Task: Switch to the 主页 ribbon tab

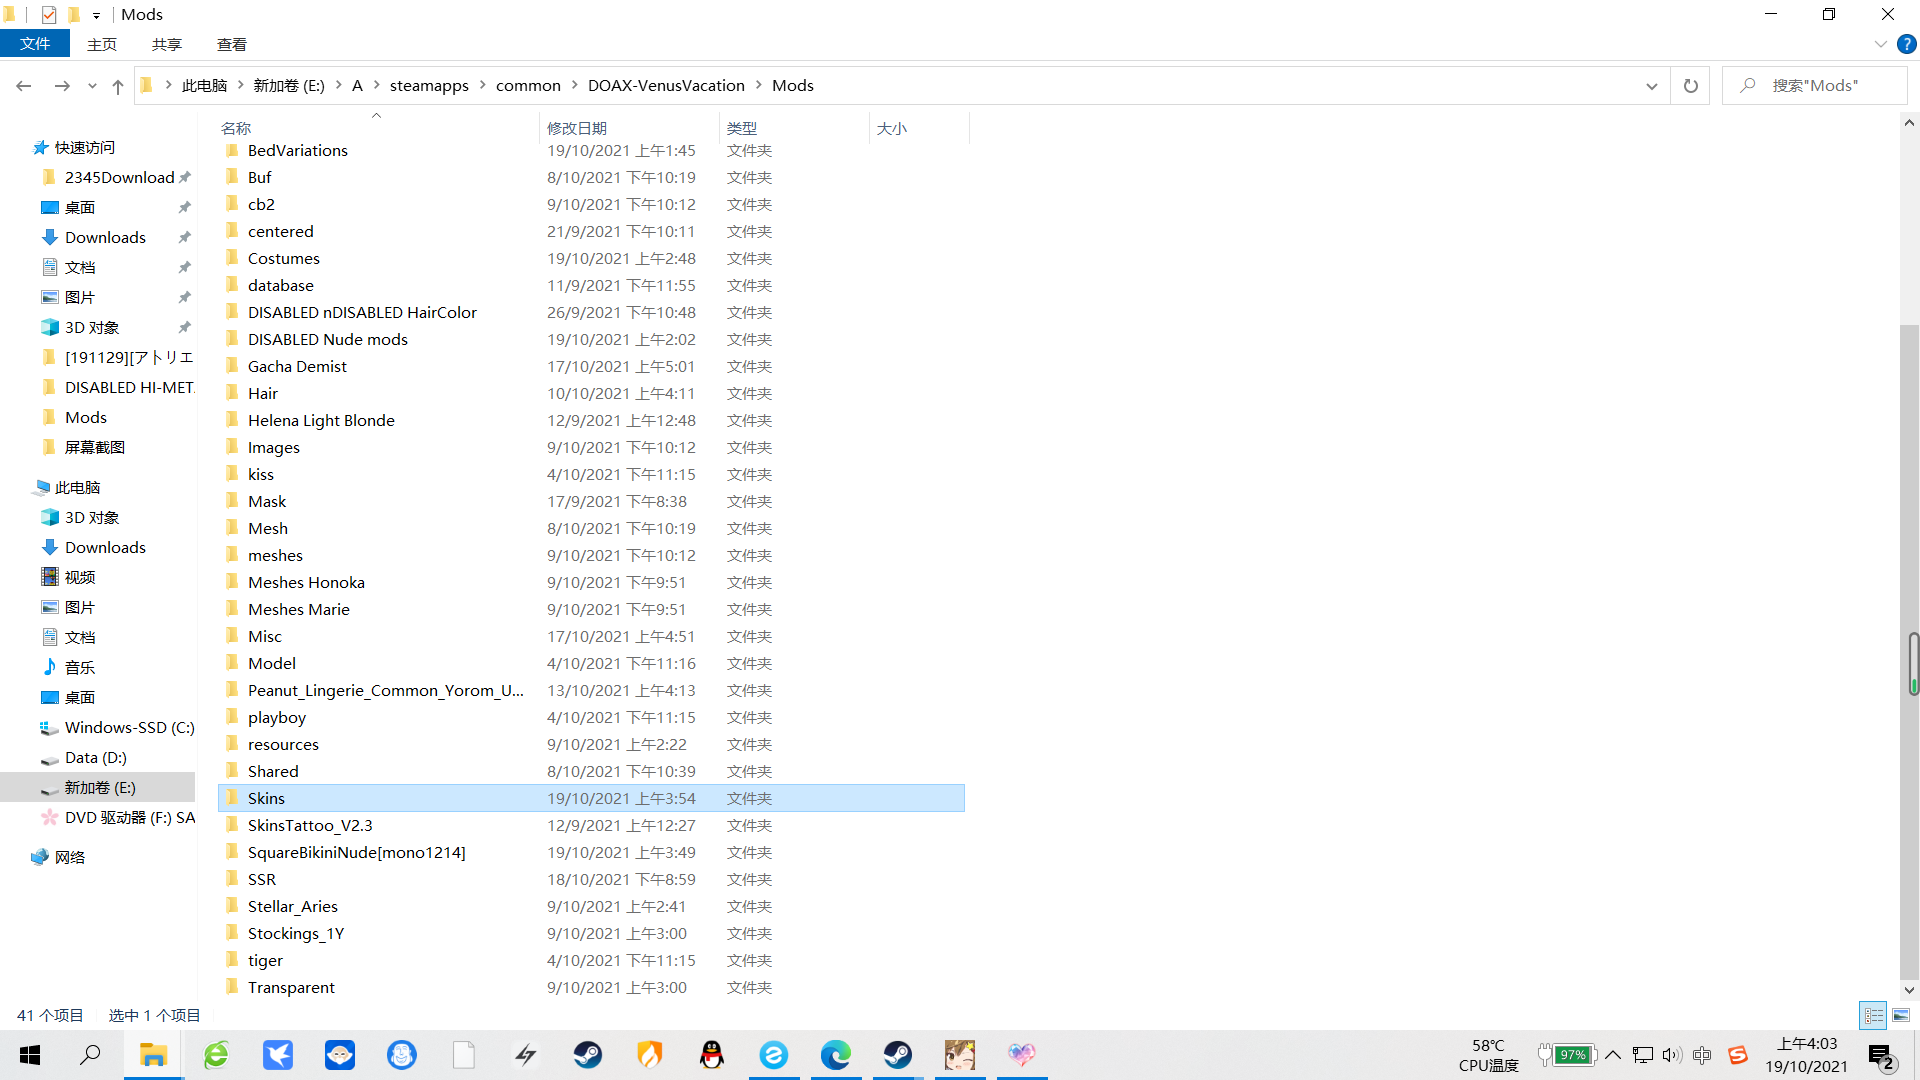Action: [102, 44]
